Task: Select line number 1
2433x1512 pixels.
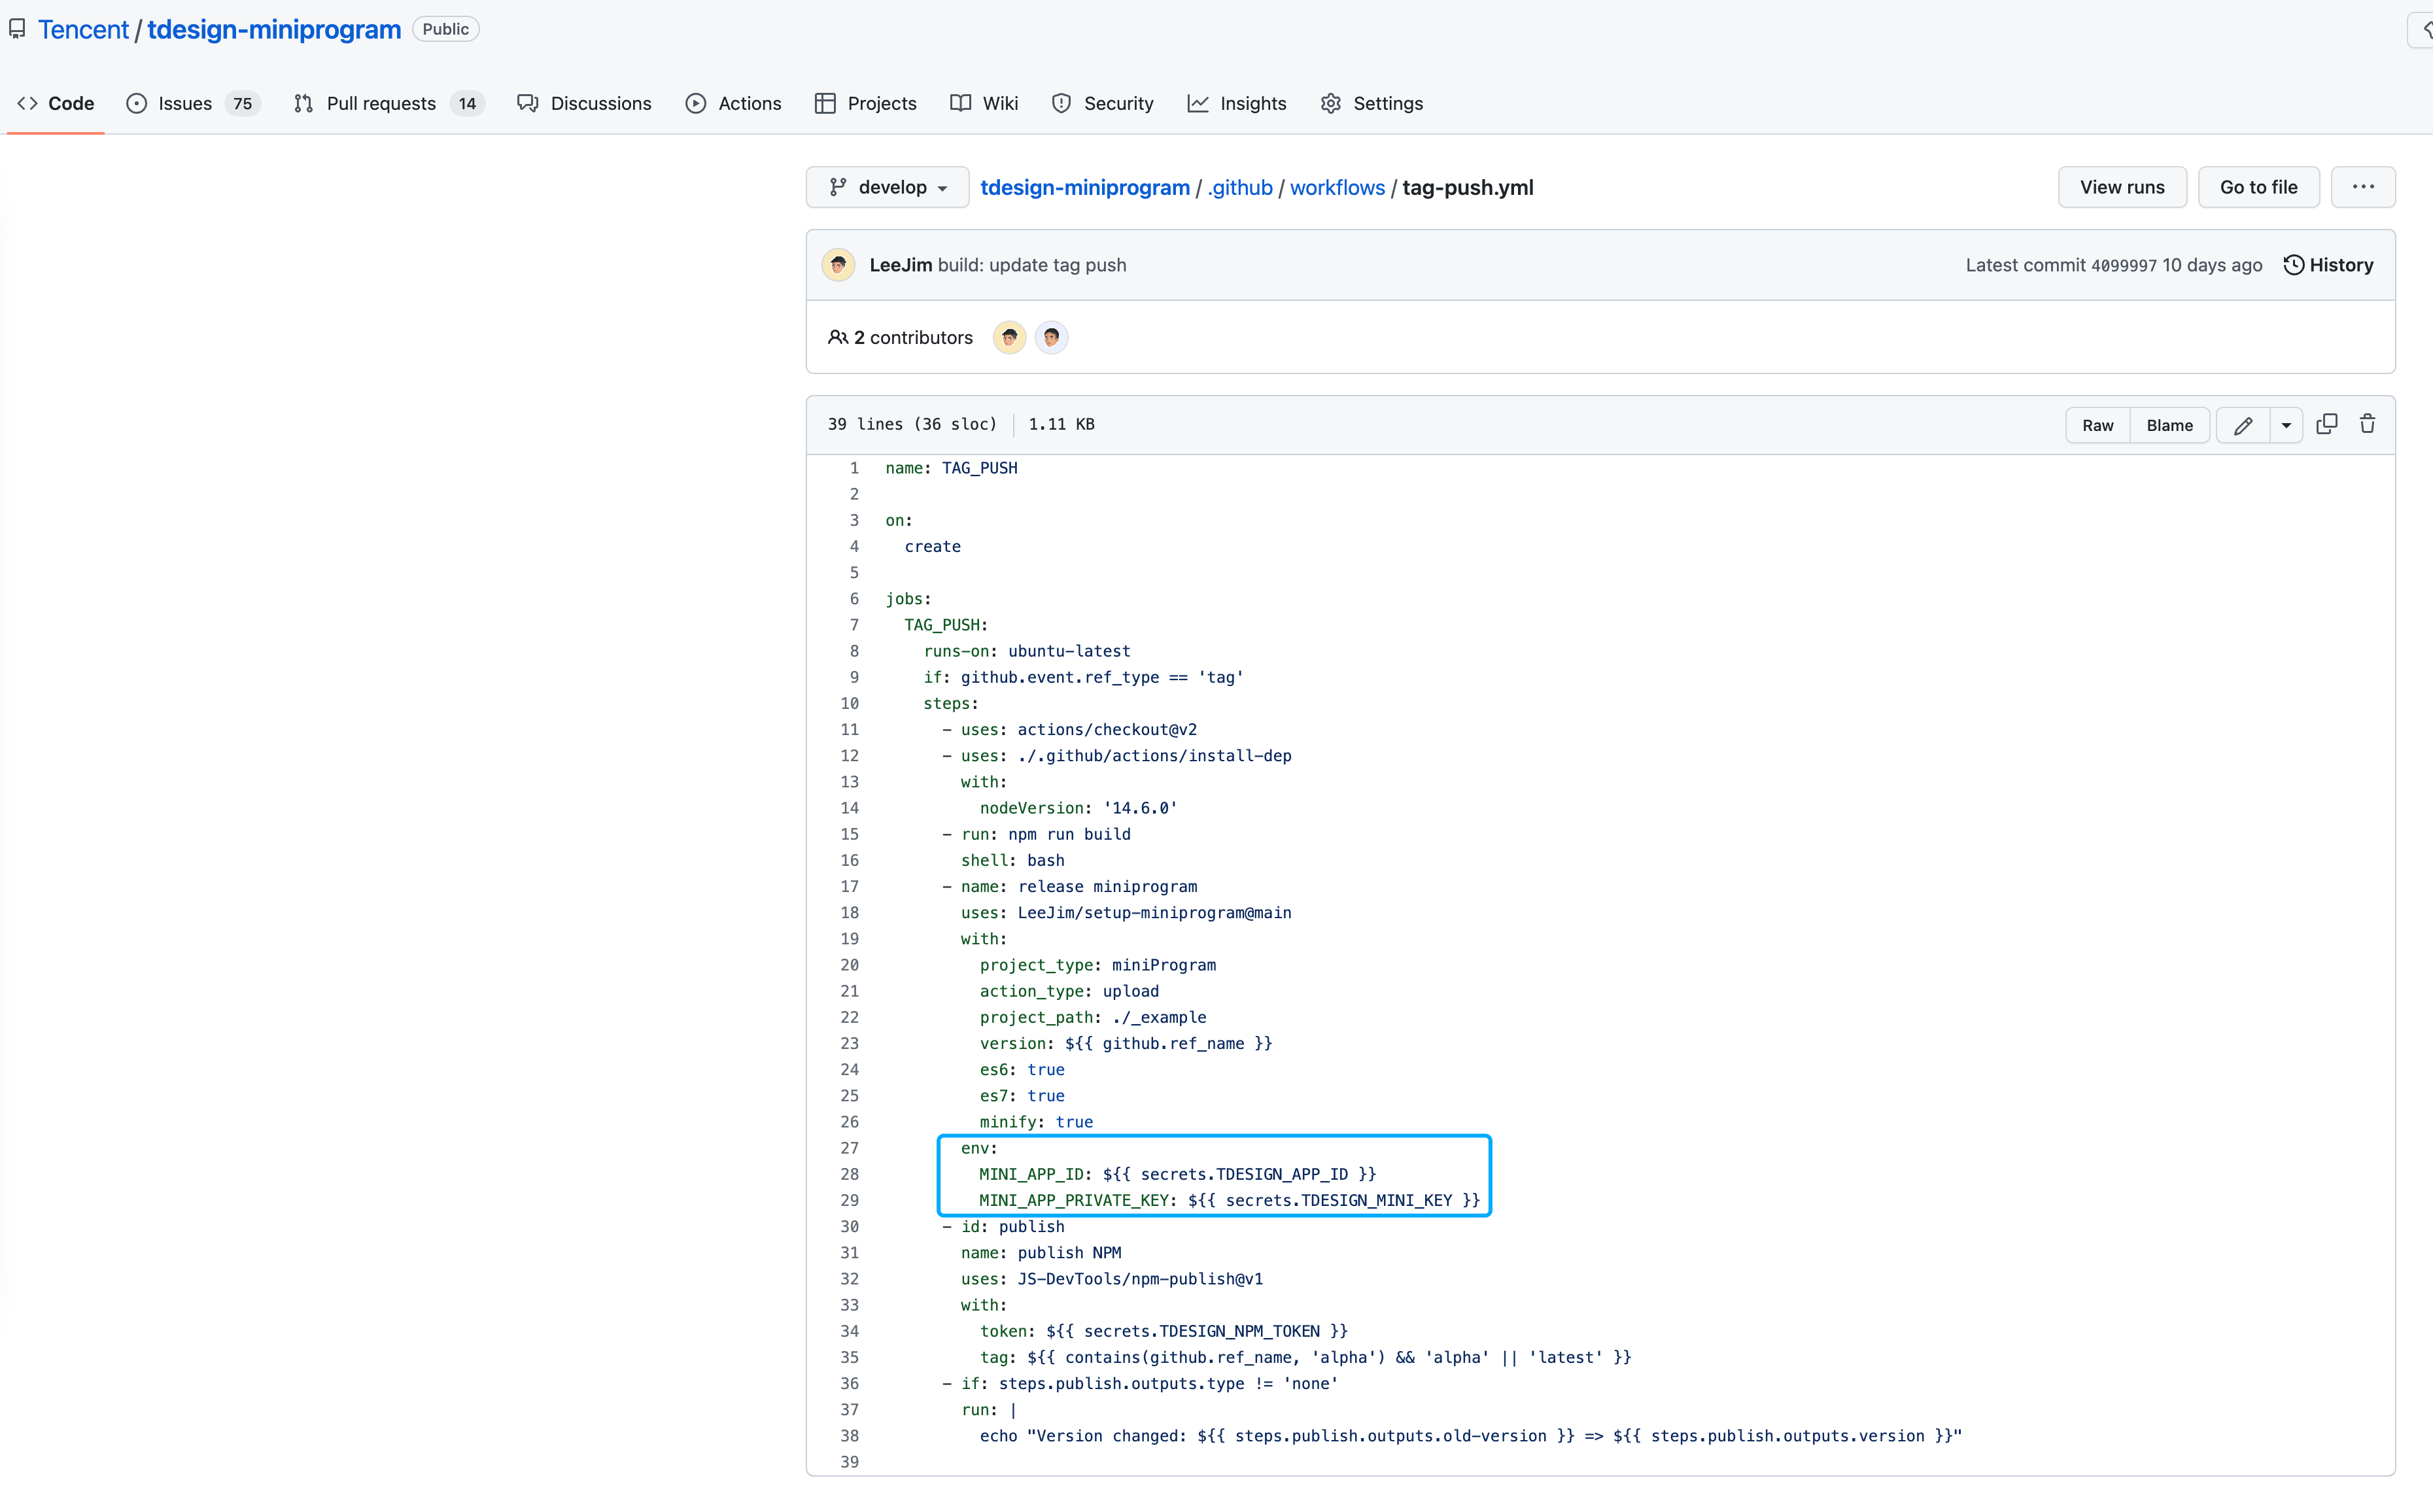Action: click(x=853, y=468)
